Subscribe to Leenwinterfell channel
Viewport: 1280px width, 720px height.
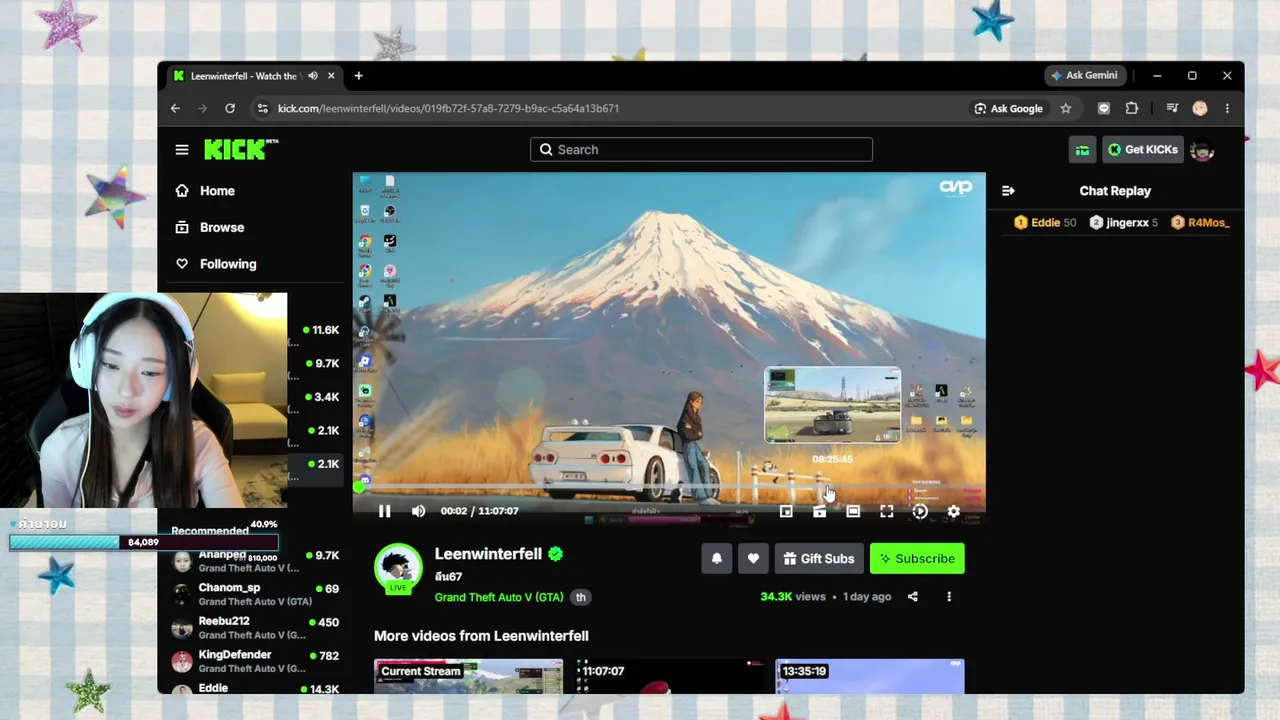pyautogui.click(x=917, y=558)
